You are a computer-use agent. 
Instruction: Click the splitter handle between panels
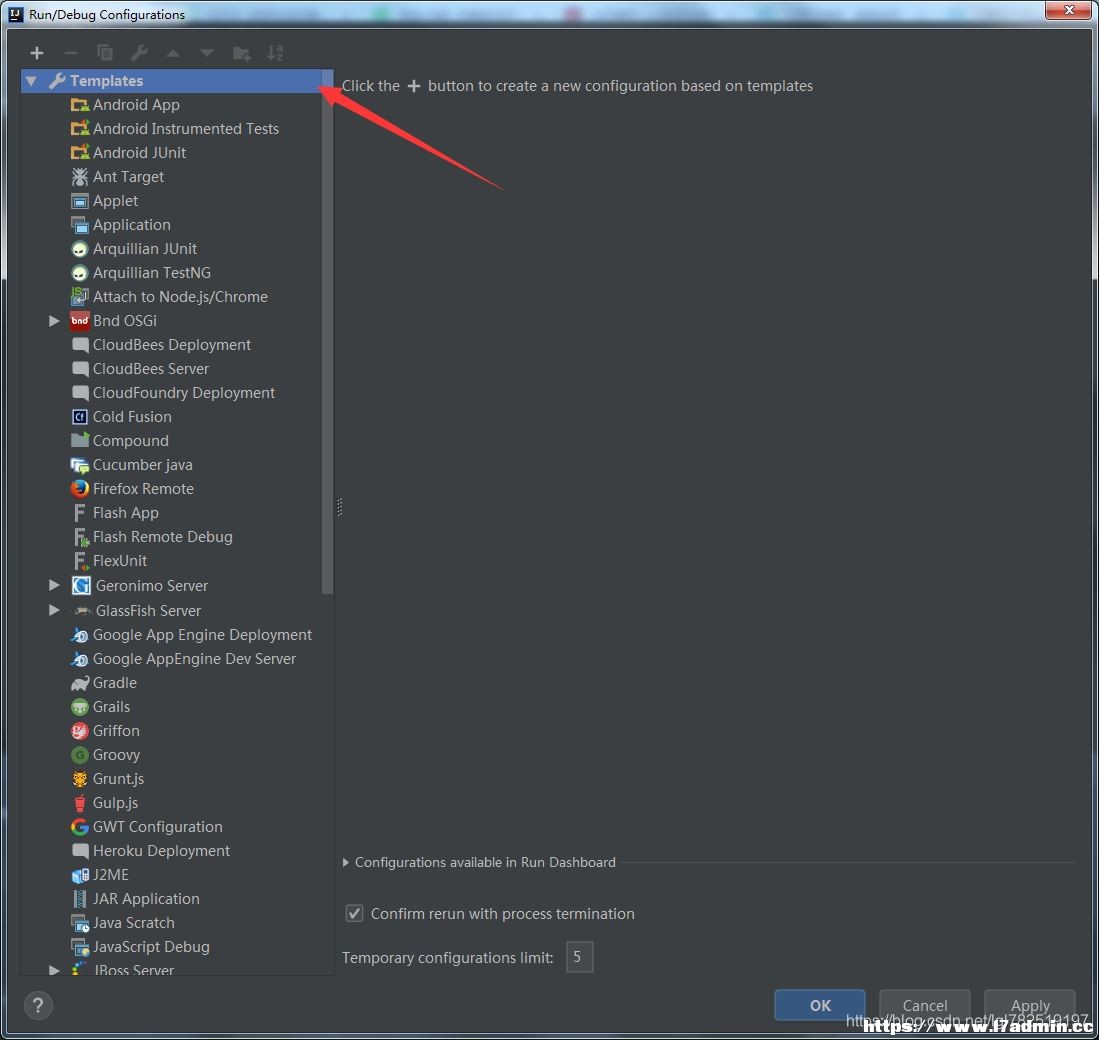(339, 507)
